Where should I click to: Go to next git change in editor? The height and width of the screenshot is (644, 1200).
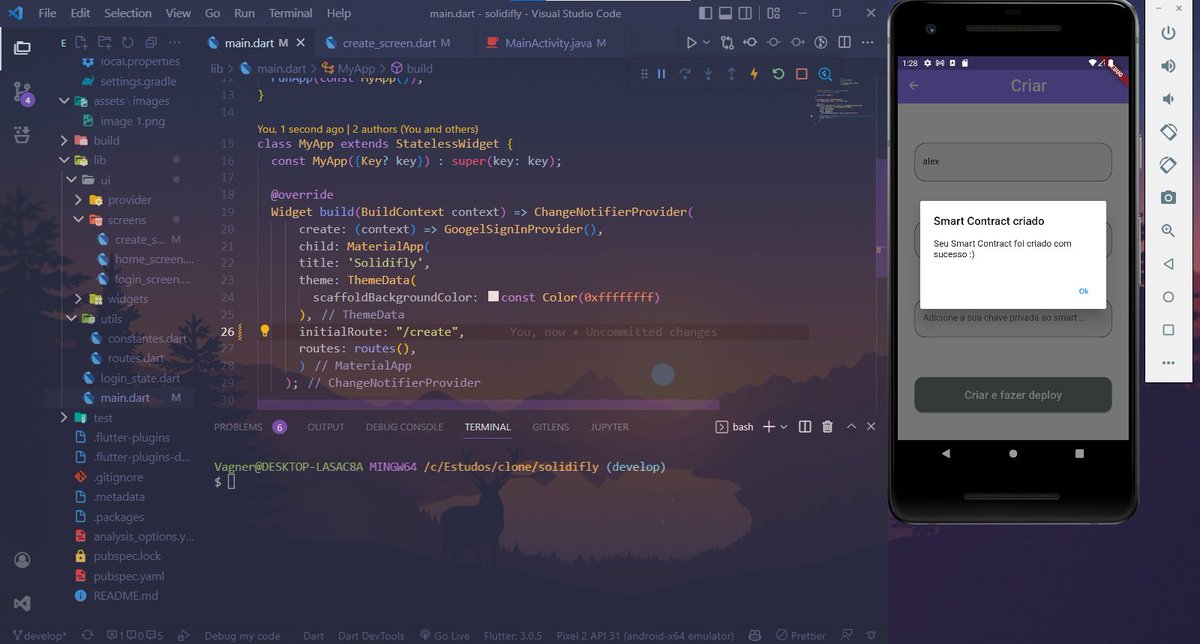pos(797,43)
